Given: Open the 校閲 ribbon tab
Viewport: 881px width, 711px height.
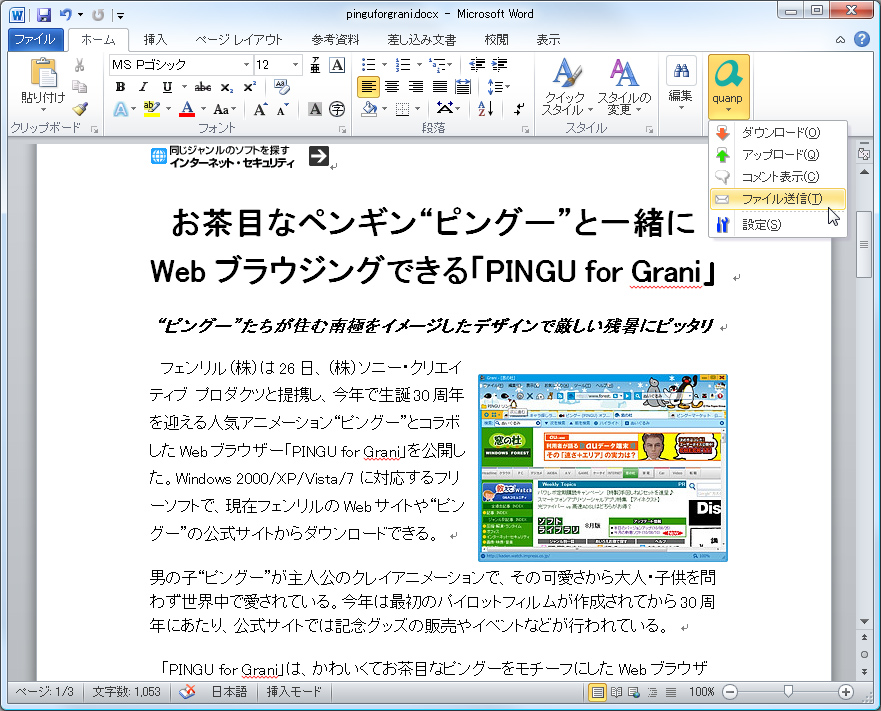Looking at the screenshot, I should click(494, 40).
